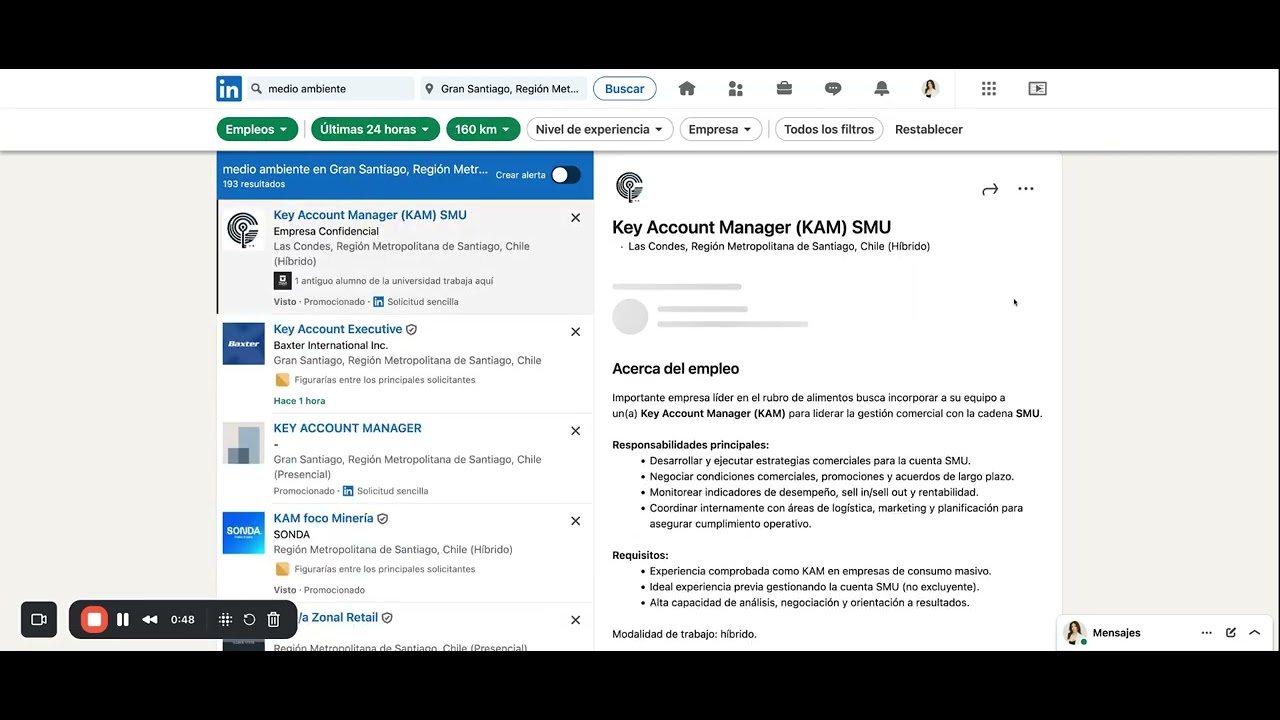Open the profile avatar menu
Viewport: 1280px width, 720px height.
tap(930, 89)
